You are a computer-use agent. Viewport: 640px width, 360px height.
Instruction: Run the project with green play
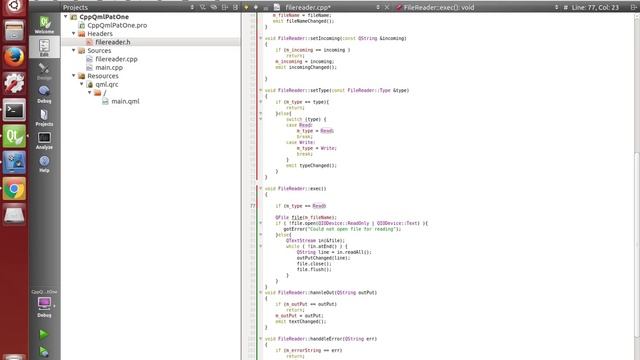click(x=44, y=334)
